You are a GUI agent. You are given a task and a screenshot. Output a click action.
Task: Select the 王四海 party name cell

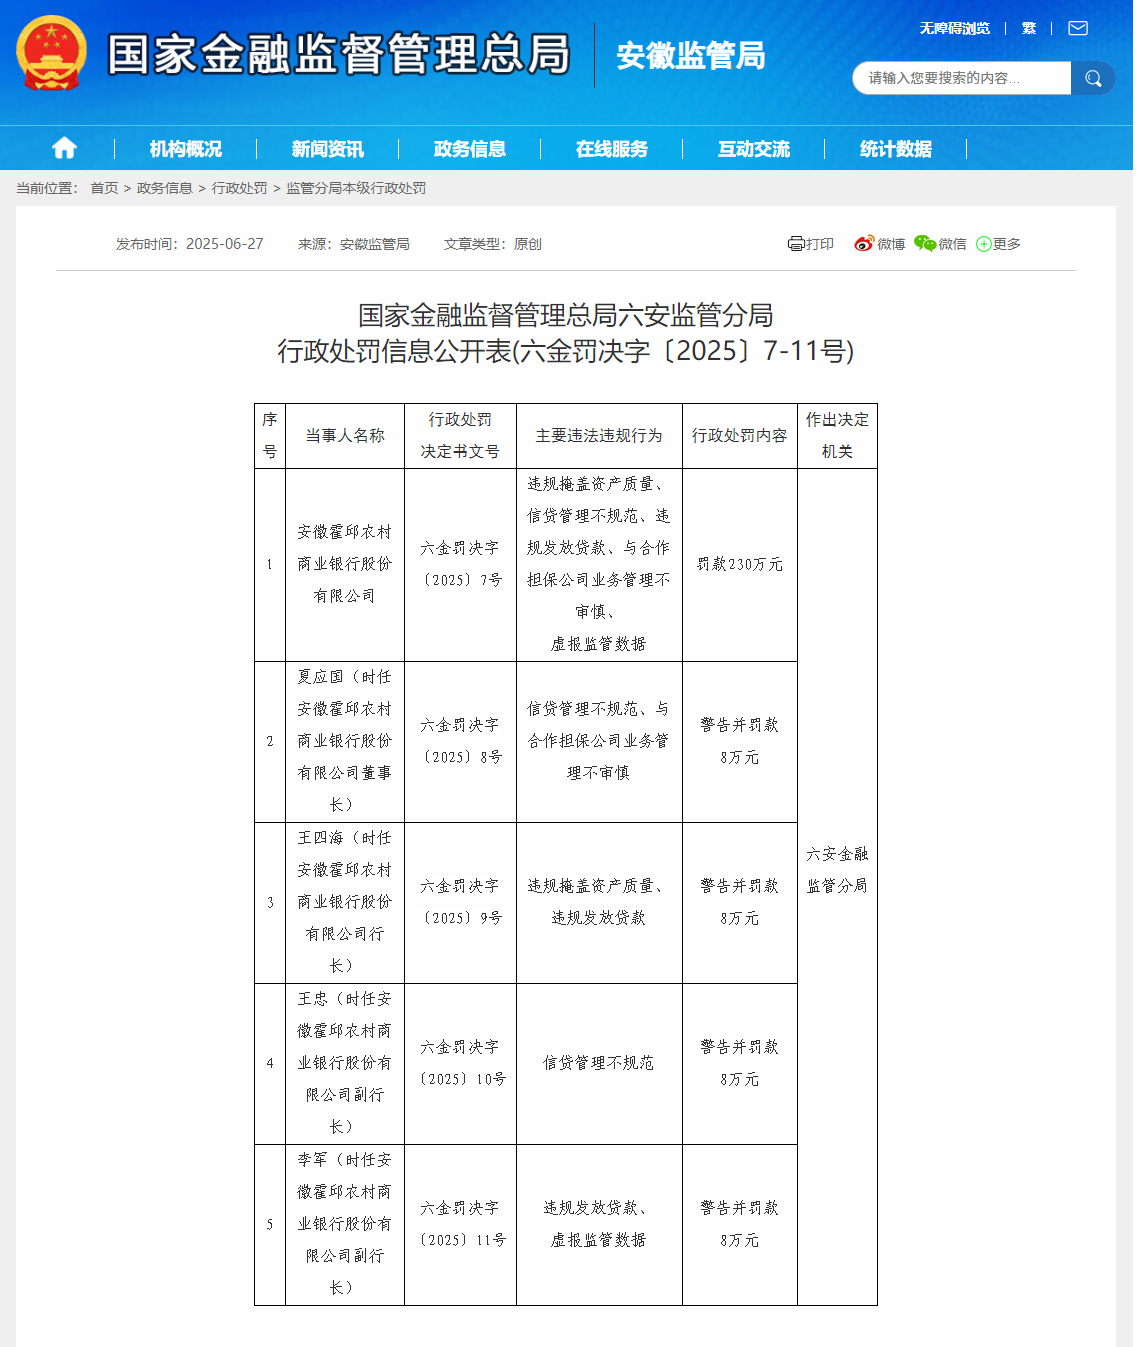tap(345, 902)
